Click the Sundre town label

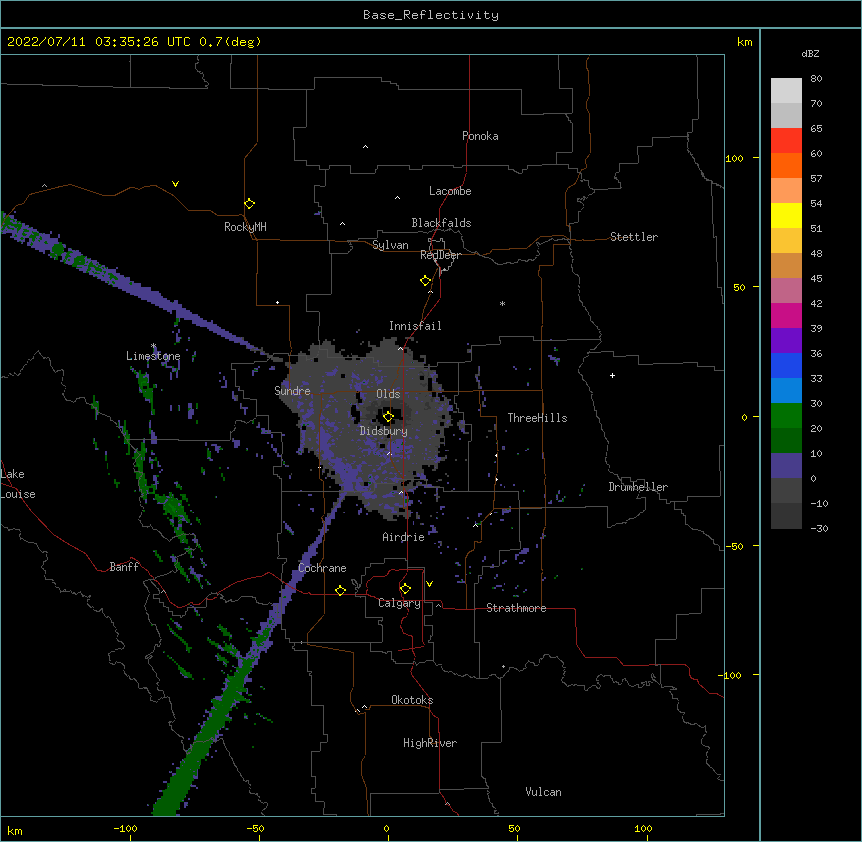[292, 391]
